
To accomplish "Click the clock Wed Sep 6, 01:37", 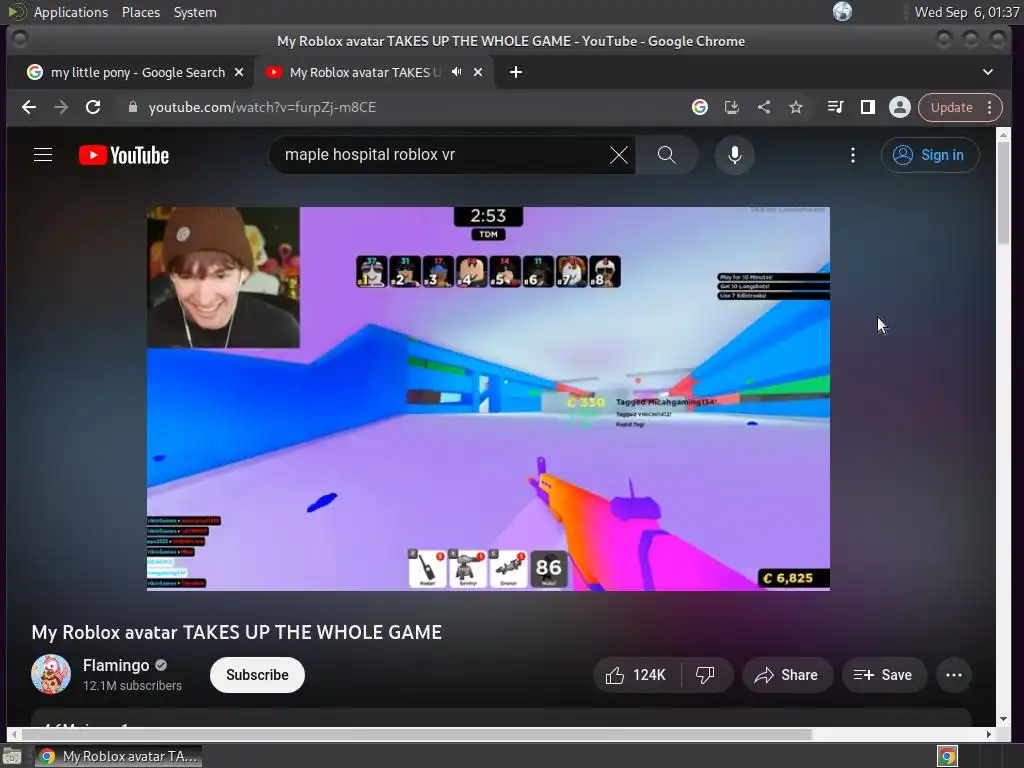I will tap(967, 12).
